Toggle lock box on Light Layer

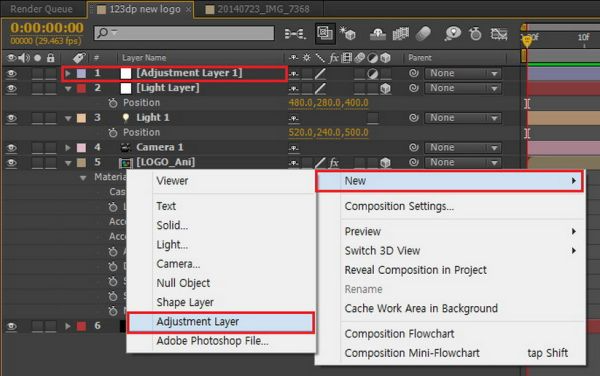click(51, 88)
